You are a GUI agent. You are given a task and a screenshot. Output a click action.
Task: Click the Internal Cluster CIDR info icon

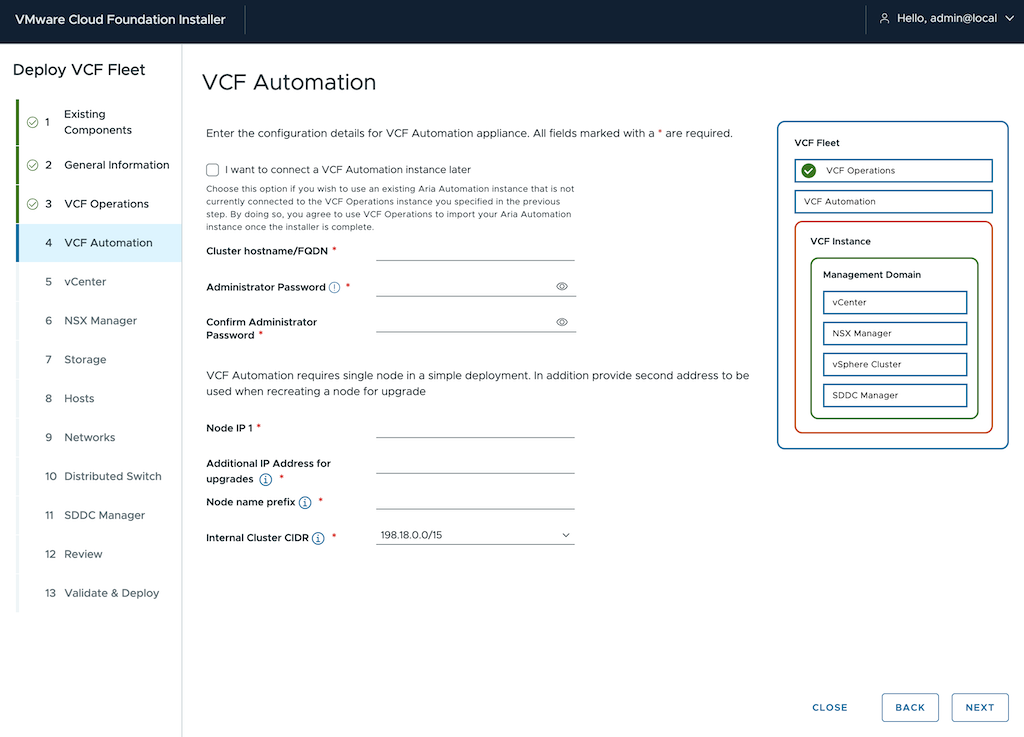(318, 538)
